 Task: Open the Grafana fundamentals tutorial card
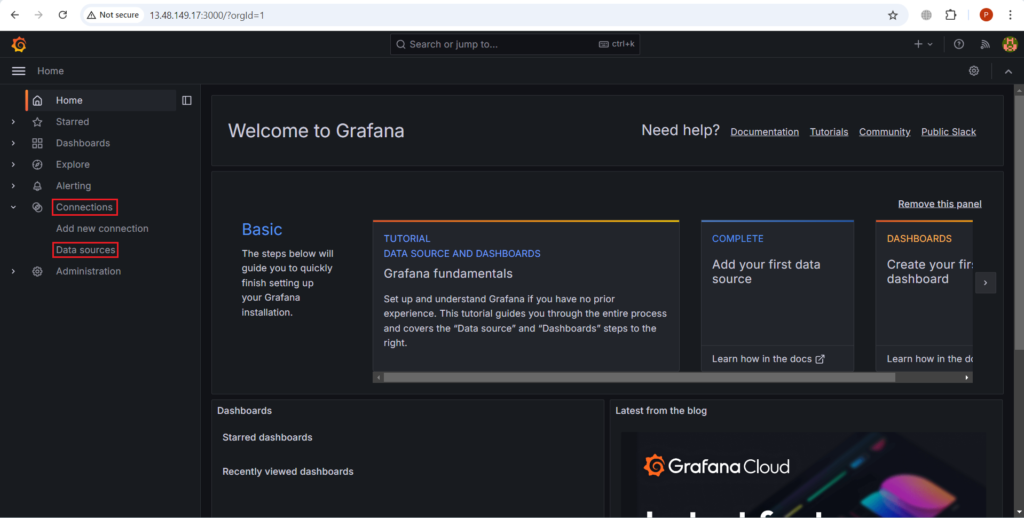526,296
